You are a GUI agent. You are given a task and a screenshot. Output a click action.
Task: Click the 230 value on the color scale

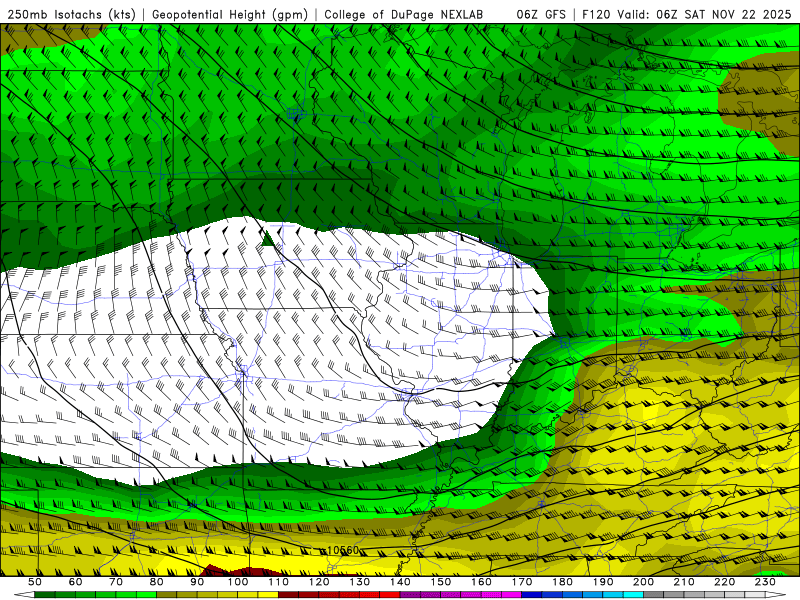(765, 582)
